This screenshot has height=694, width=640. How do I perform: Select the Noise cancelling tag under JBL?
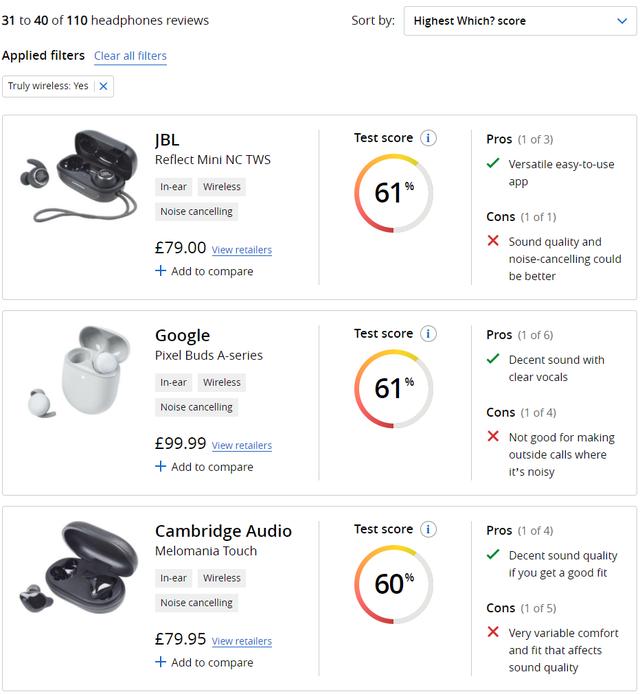197,212
